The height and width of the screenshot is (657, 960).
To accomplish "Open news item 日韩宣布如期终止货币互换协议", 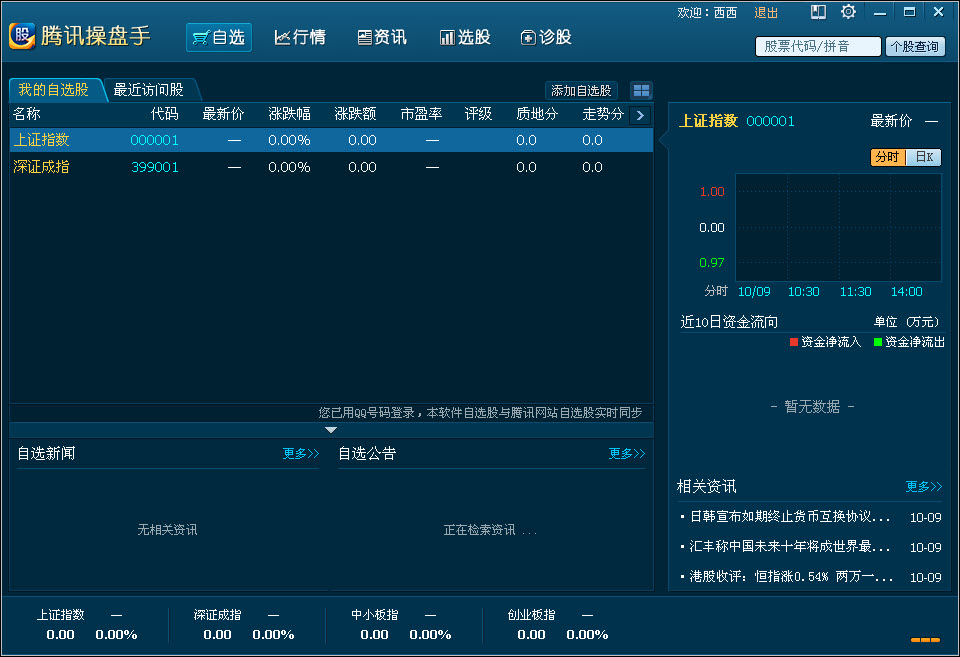I will (x=790, y=517).
